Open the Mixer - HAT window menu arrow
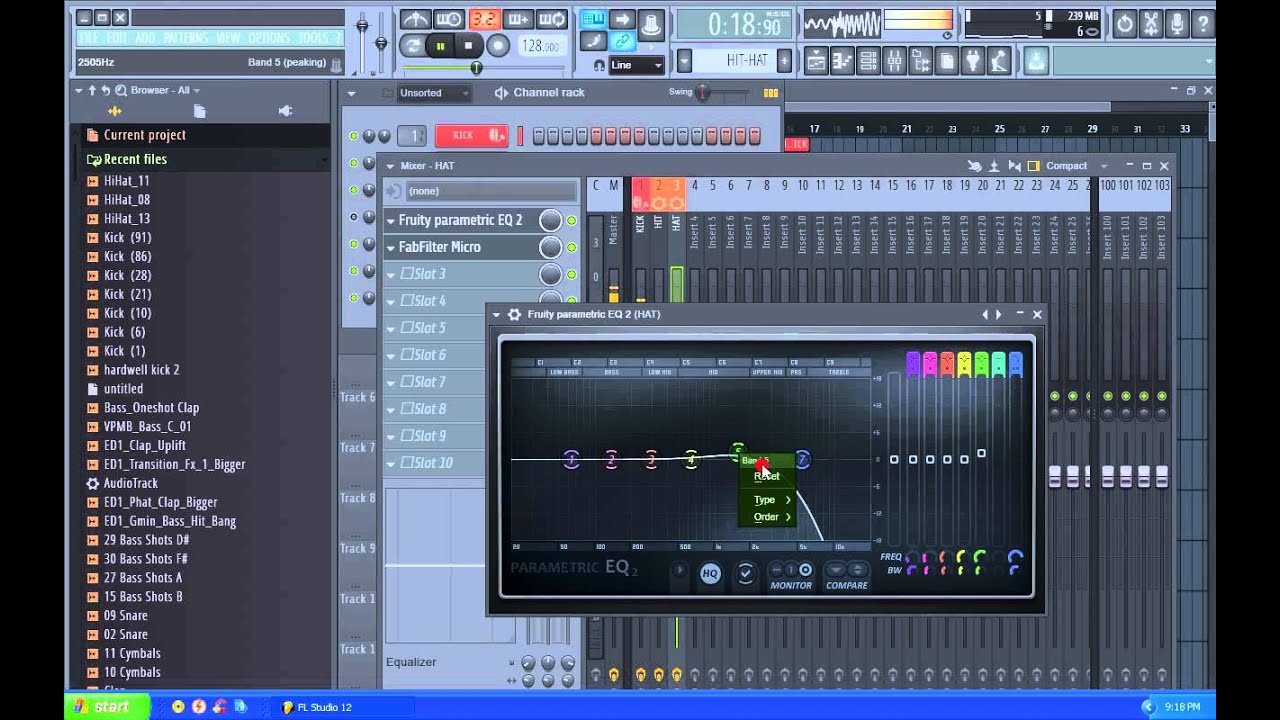 point(390,166)
